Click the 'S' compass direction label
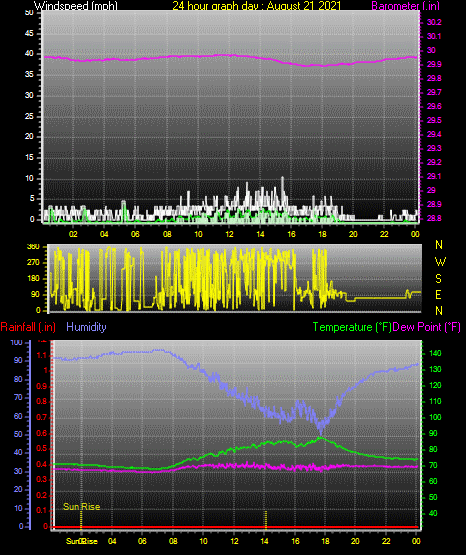This screenshot has width=466, height=555. [438, 279]
